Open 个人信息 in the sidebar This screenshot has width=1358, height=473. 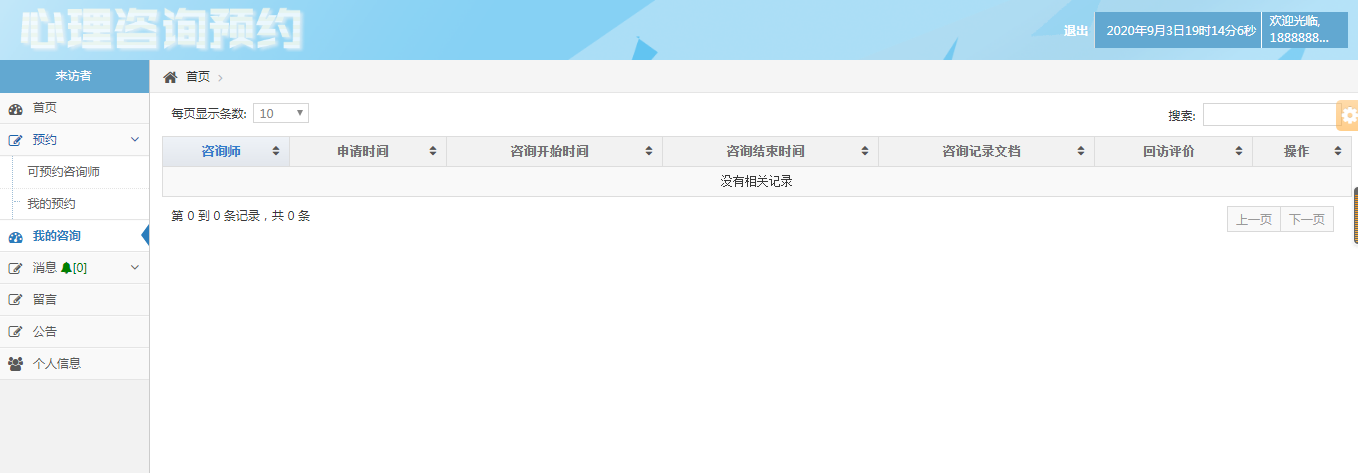pyautogui.click(x=75, y=364)
